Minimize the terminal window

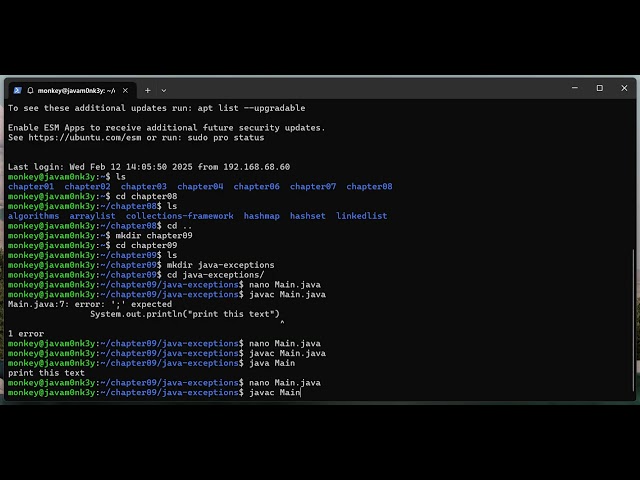click(572, 88)
